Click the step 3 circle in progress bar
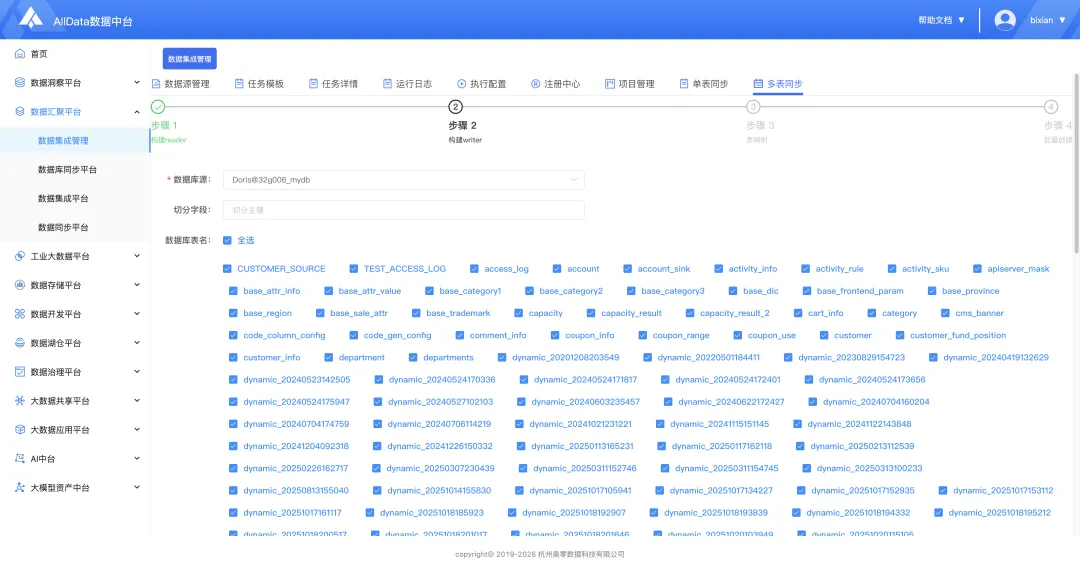The image size is (1080, 565). (x=753, y=107)
